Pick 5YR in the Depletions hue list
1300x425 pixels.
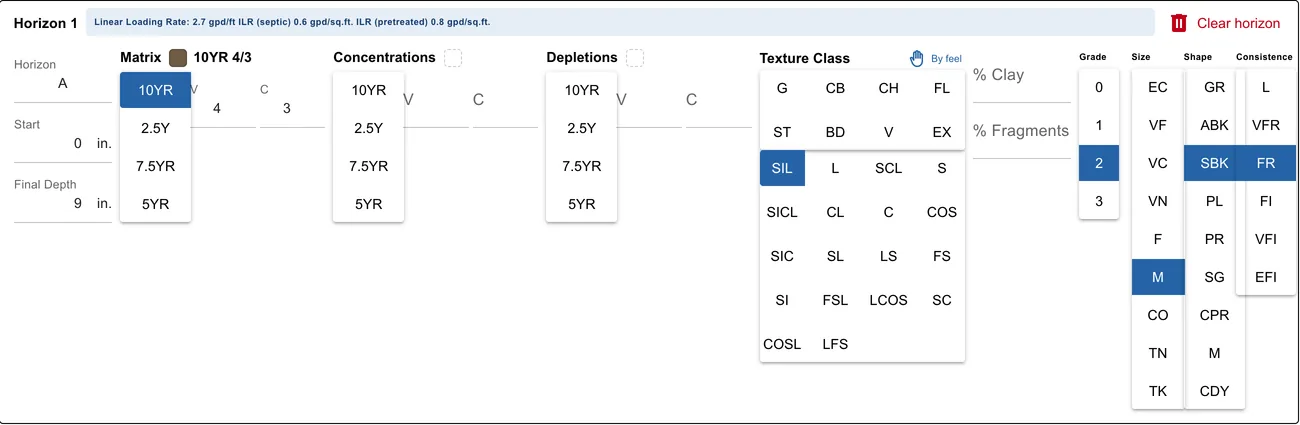(581, 204)
